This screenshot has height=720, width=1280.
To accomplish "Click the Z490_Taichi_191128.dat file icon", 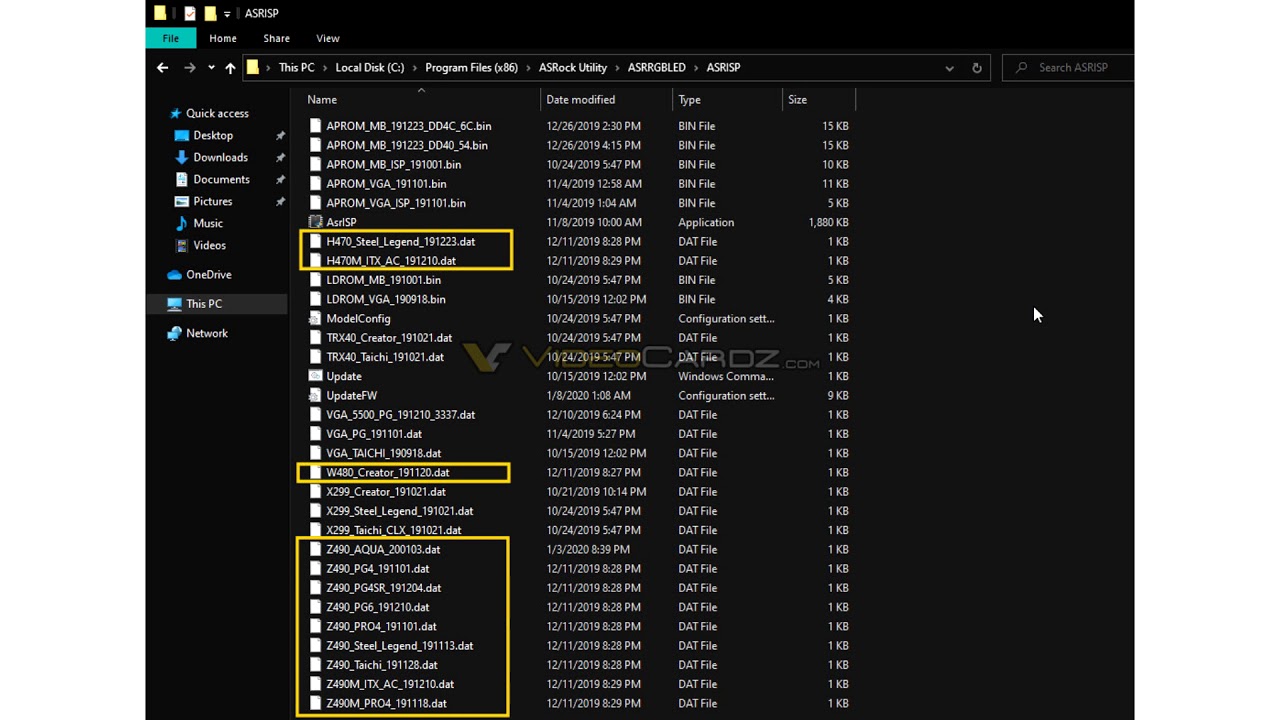I will pos(316,664).
